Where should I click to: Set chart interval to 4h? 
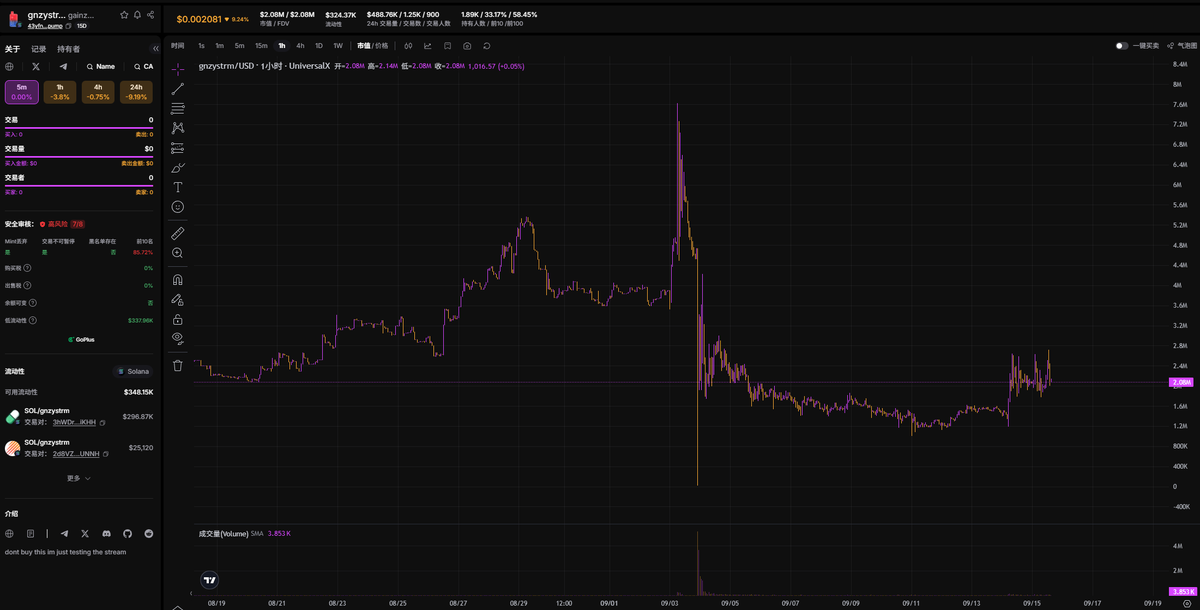[x=300, y=45]
